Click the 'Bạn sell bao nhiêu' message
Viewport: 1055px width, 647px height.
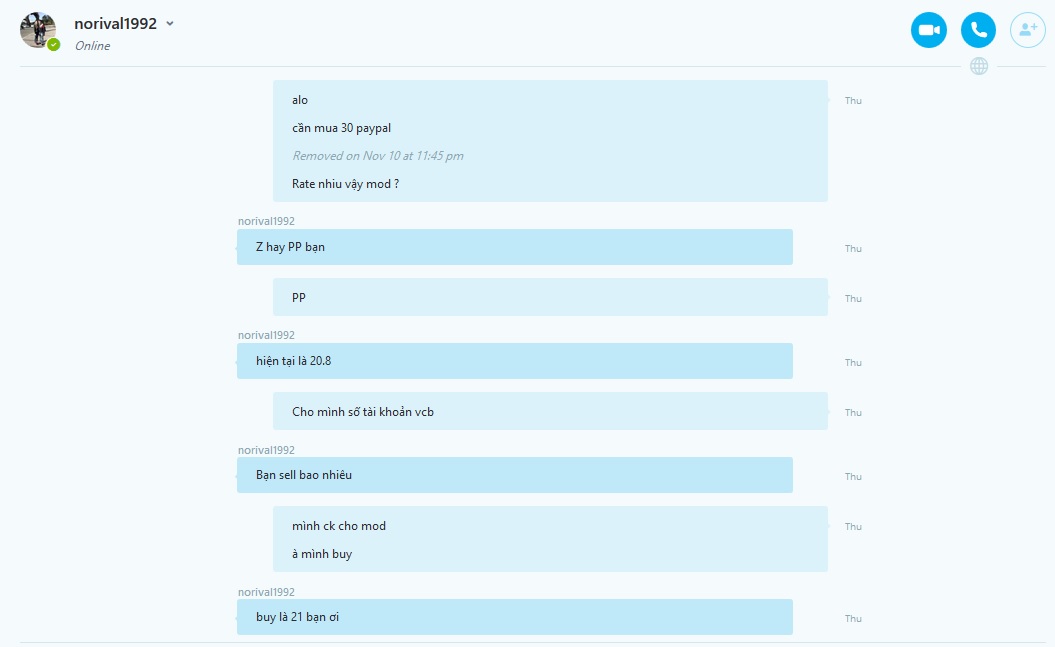(515, 475)
